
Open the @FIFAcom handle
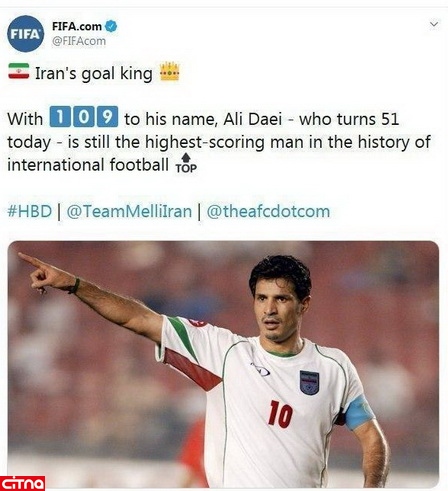click(78, 41)
